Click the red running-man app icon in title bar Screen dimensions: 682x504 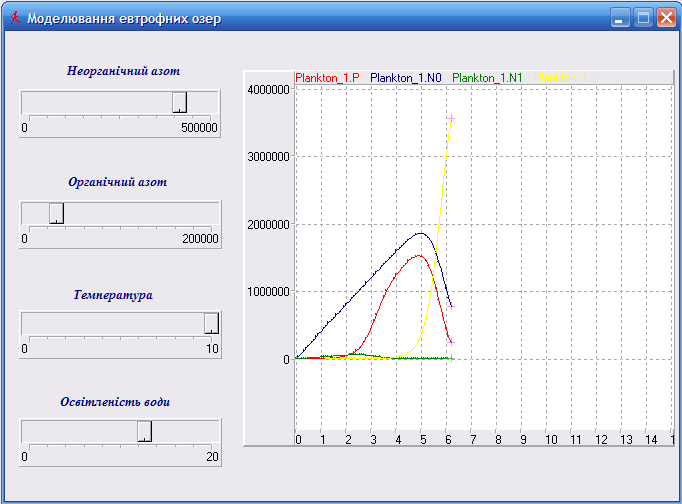click(x=15, y=18)
